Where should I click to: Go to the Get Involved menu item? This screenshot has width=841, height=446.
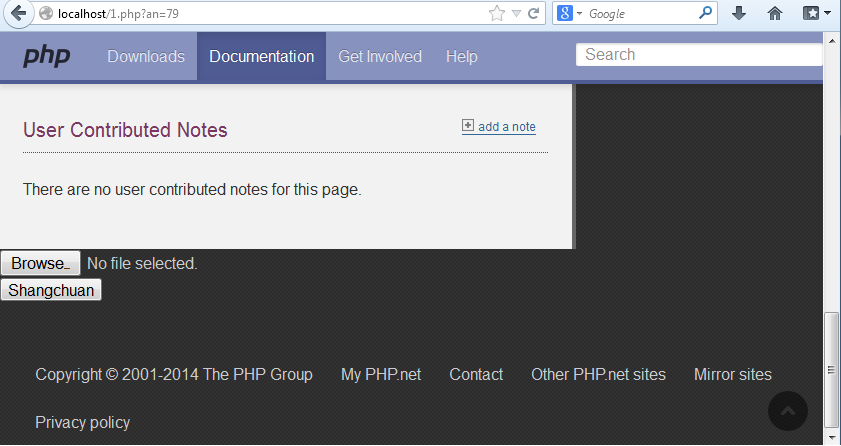[380, 56]
